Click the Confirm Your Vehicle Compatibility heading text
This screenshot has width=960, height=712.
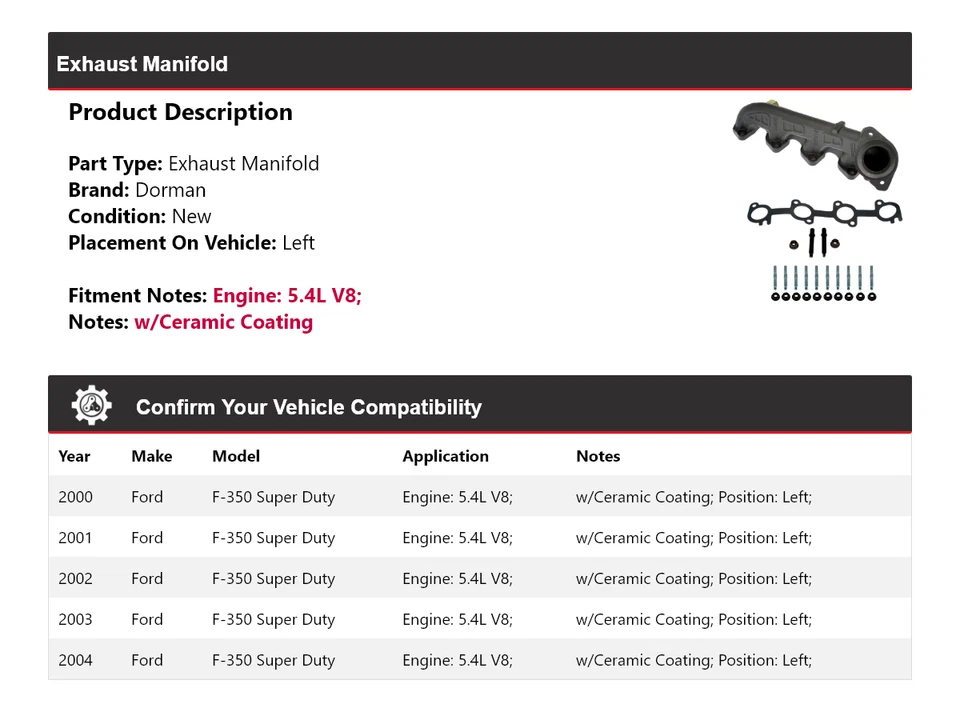pos(308,407)
